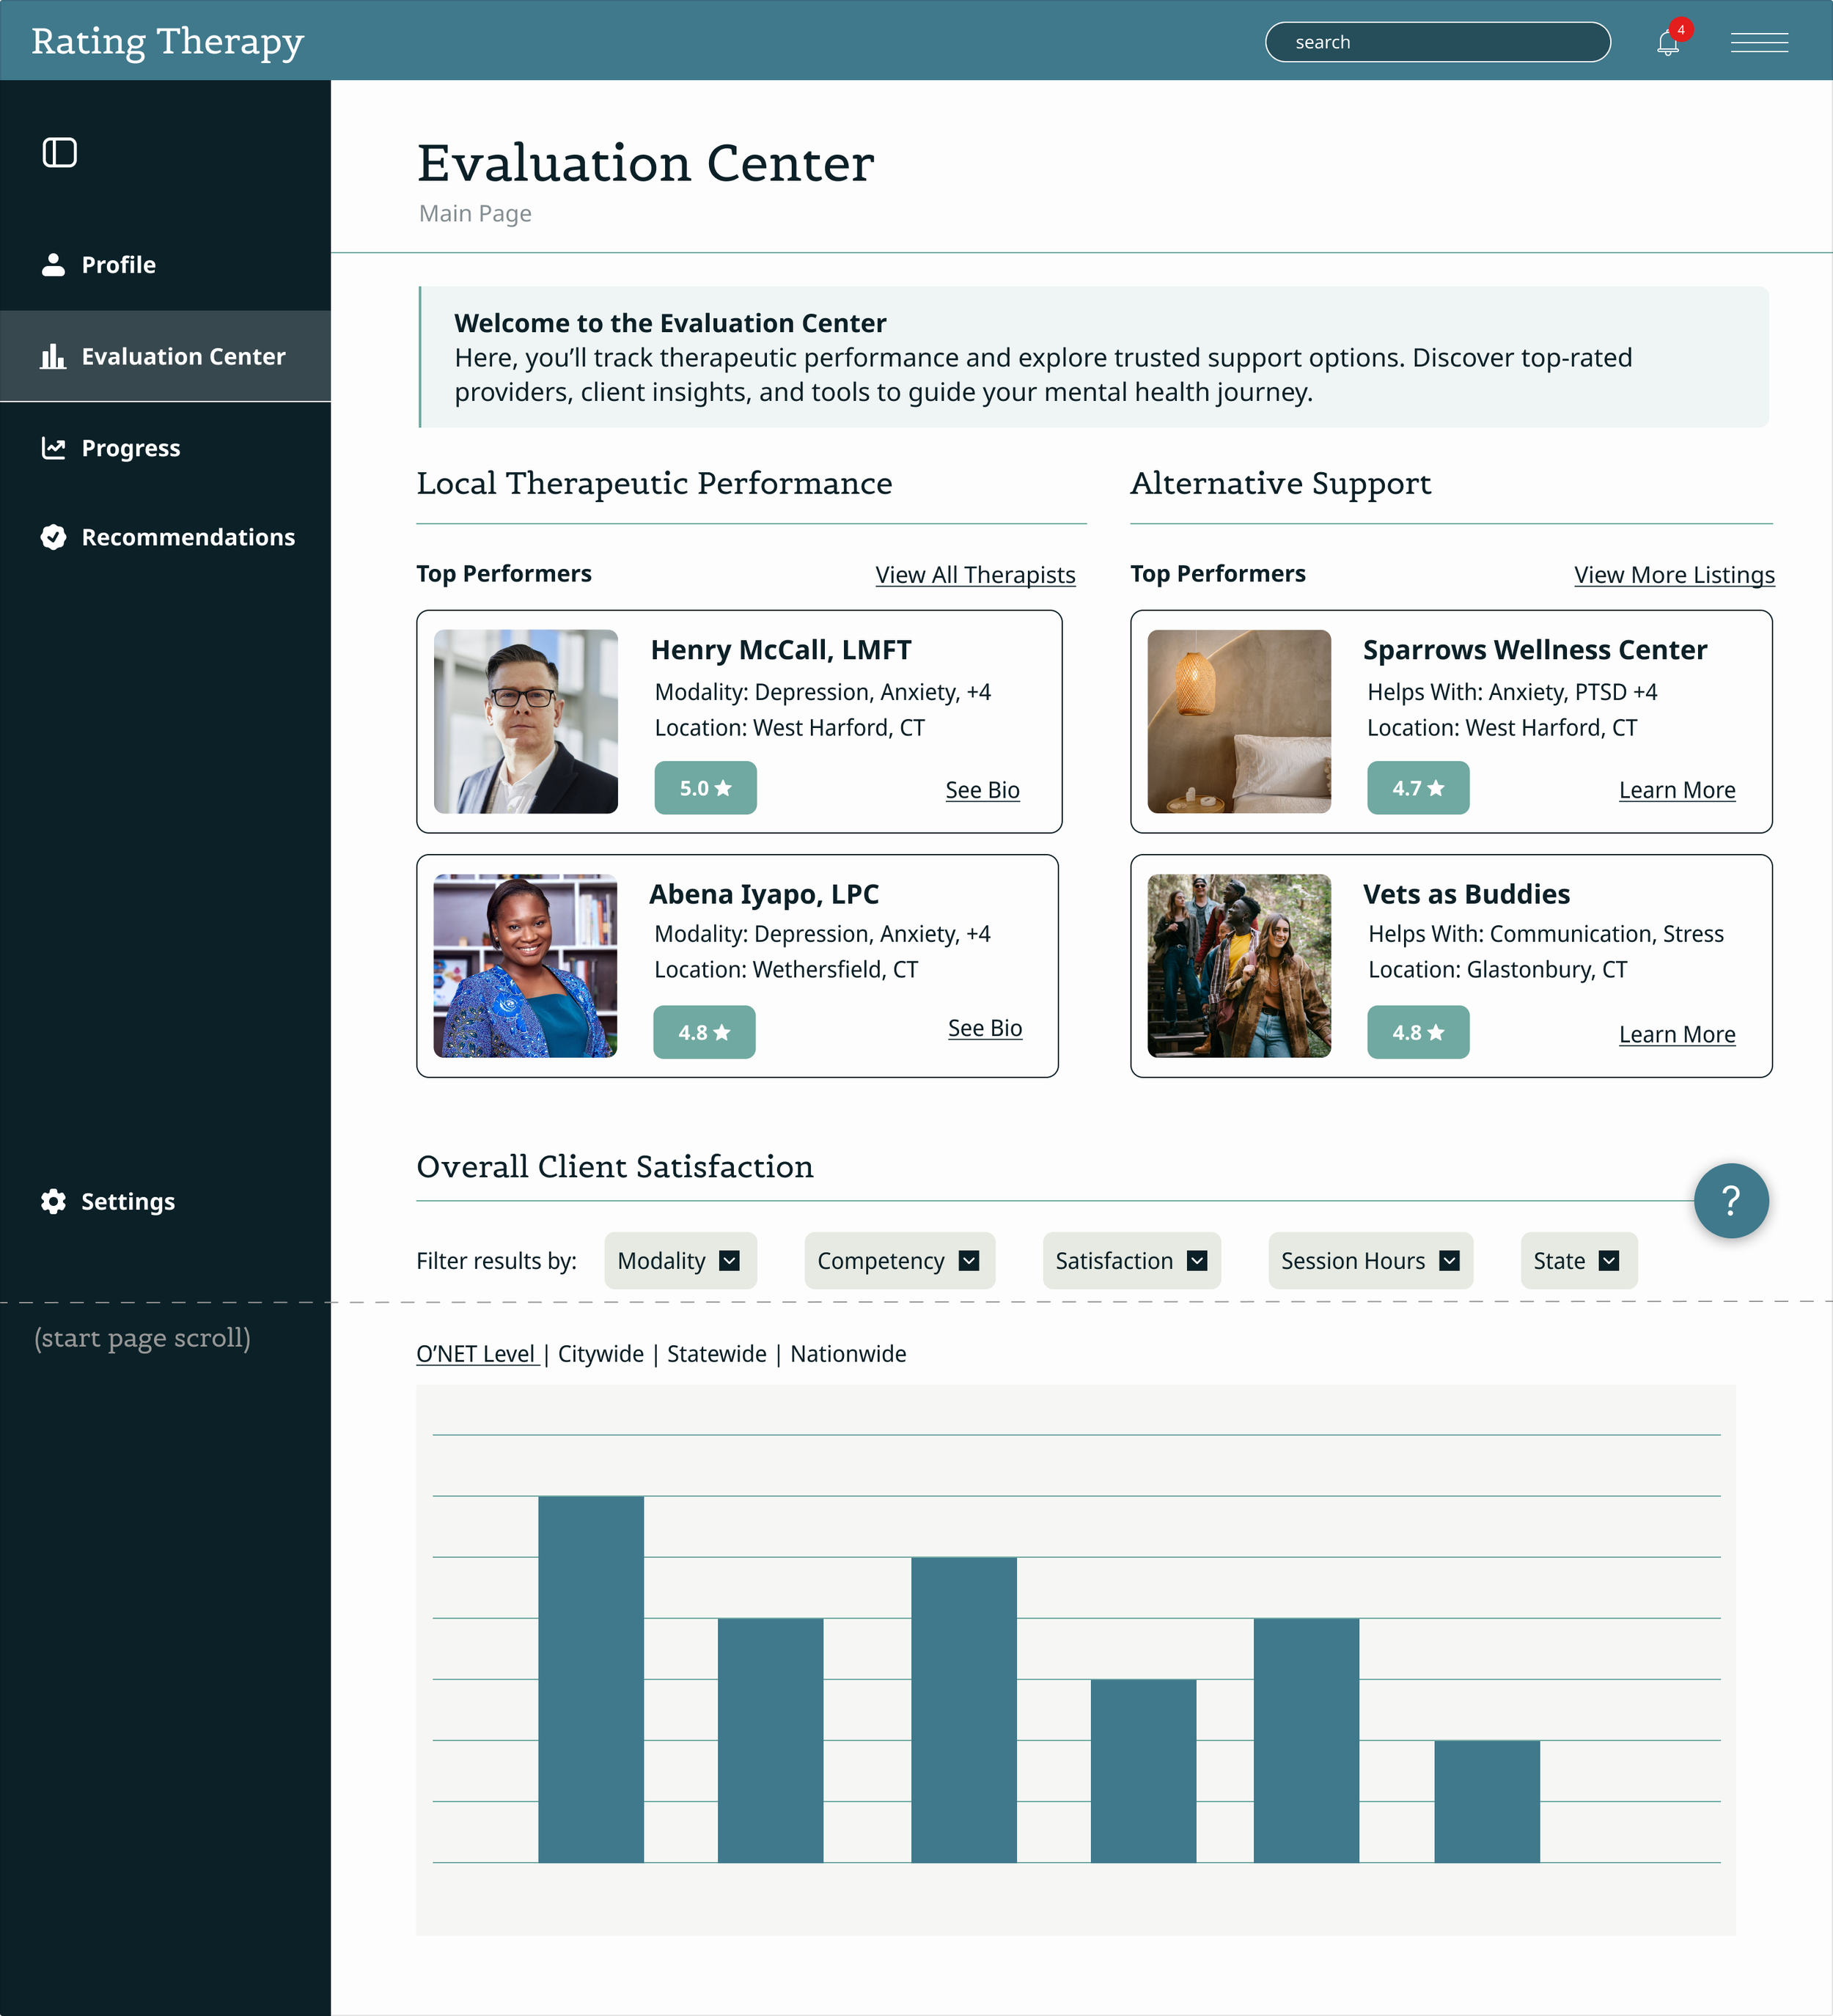The height and width of the screenshot is (2016, 1833).
Task: Click the Progress chart icon
Action: point(53,448)
